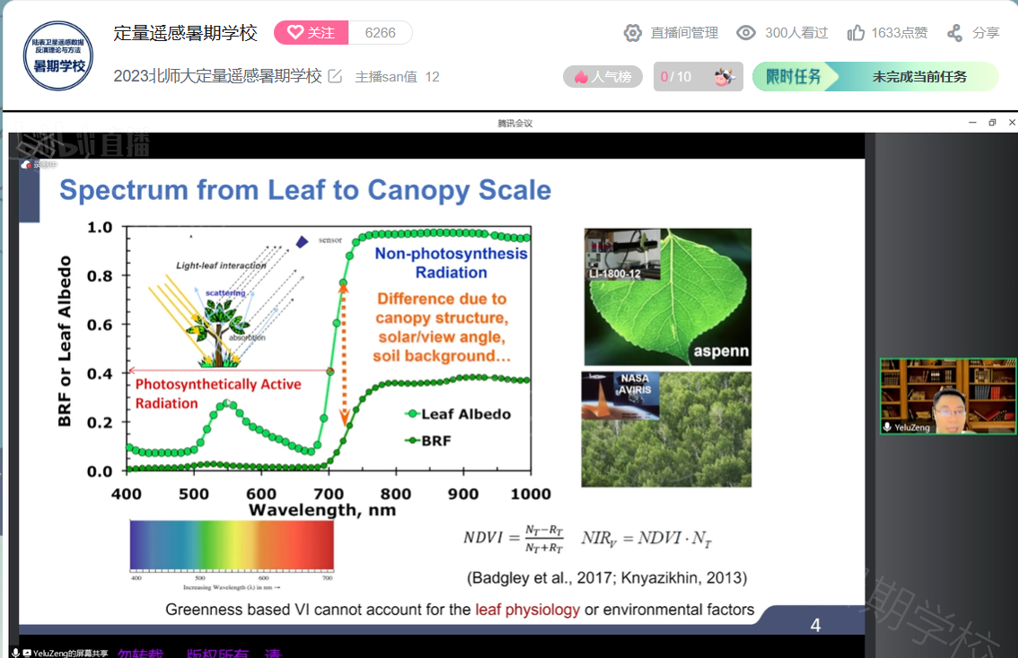Open the 限时任务 timed task banner
This screenshot has height=658, width=1018.
[x=793, y=77]
